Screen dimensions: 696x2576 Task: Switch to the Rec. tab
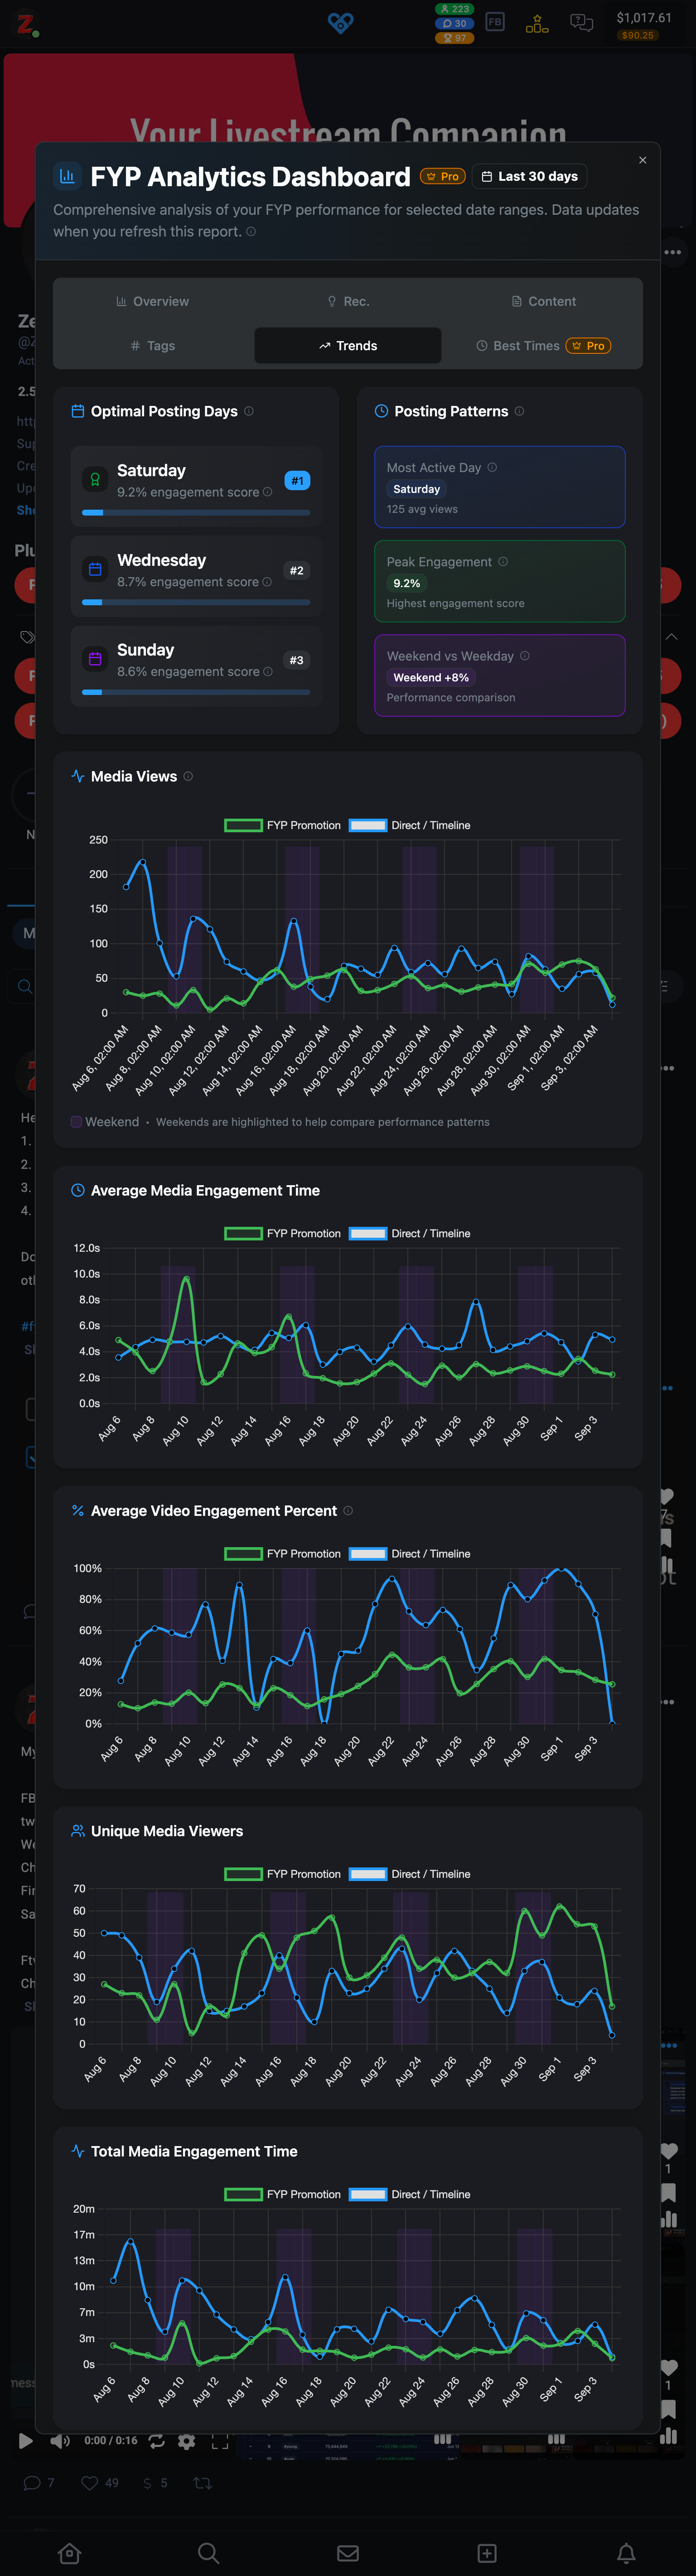click(348, 301)
